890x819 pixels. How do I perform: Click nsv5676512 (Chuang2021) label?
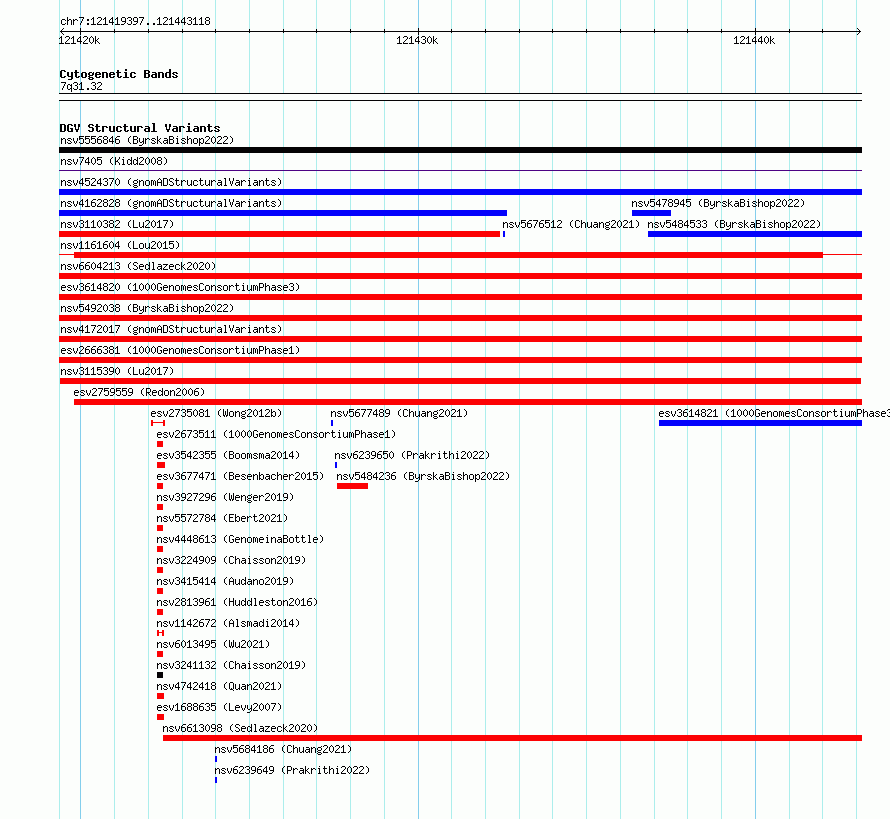click(571, 224)
